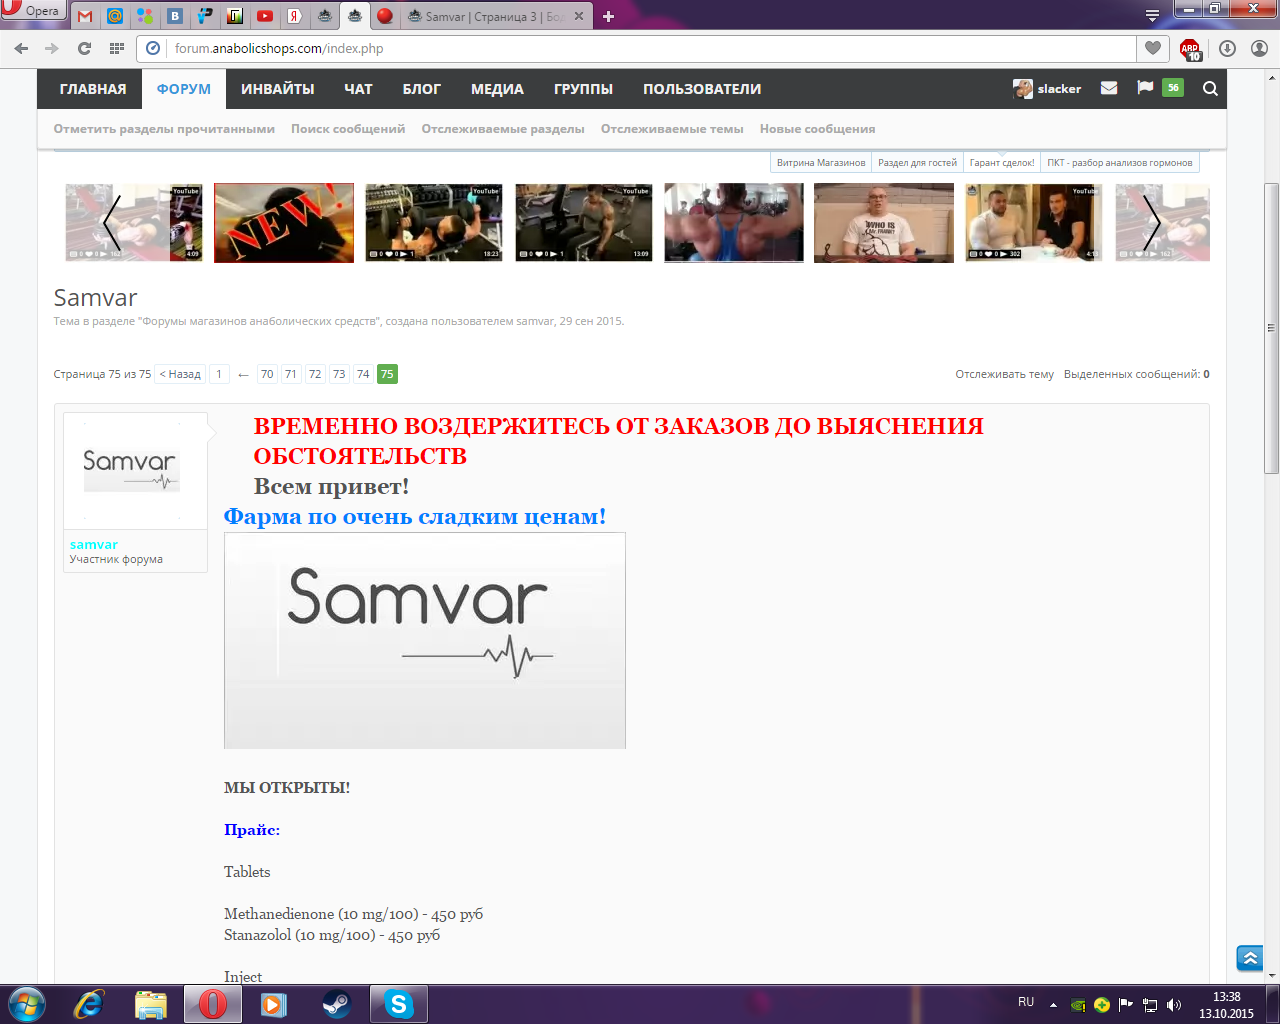The width and height of the screenshot is (1280, 1024).
Task: Switch to the YouTube pinned tab
Action: coord(265,16)
